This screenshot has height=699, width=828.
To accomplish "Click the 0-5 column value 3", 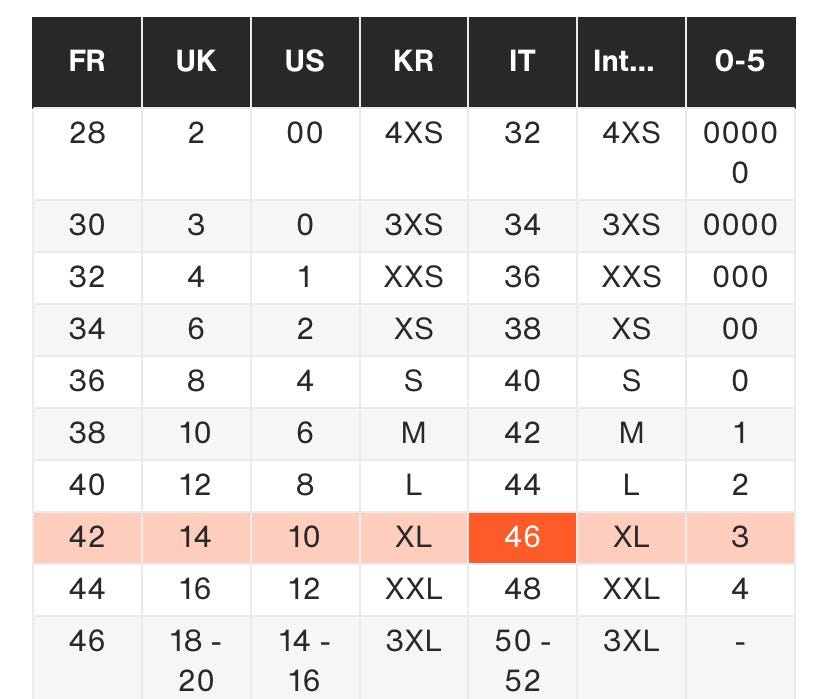I will coord(740,537).
